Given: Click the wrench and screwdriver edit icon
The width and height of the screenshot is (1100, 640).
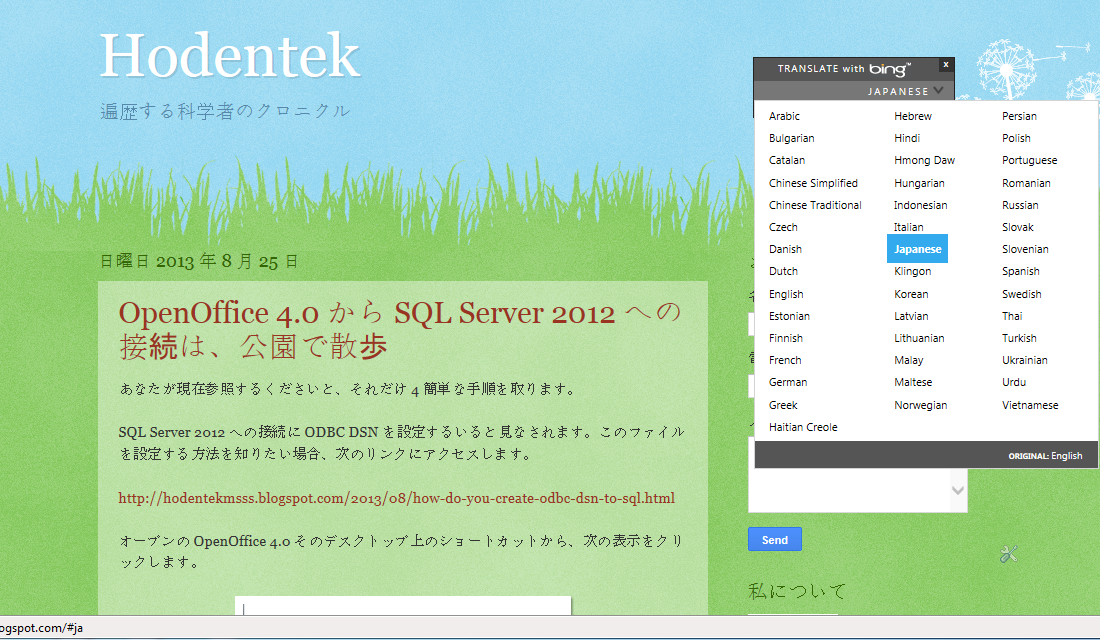Looking at the screenshot, I should (x=1008, y=554).
